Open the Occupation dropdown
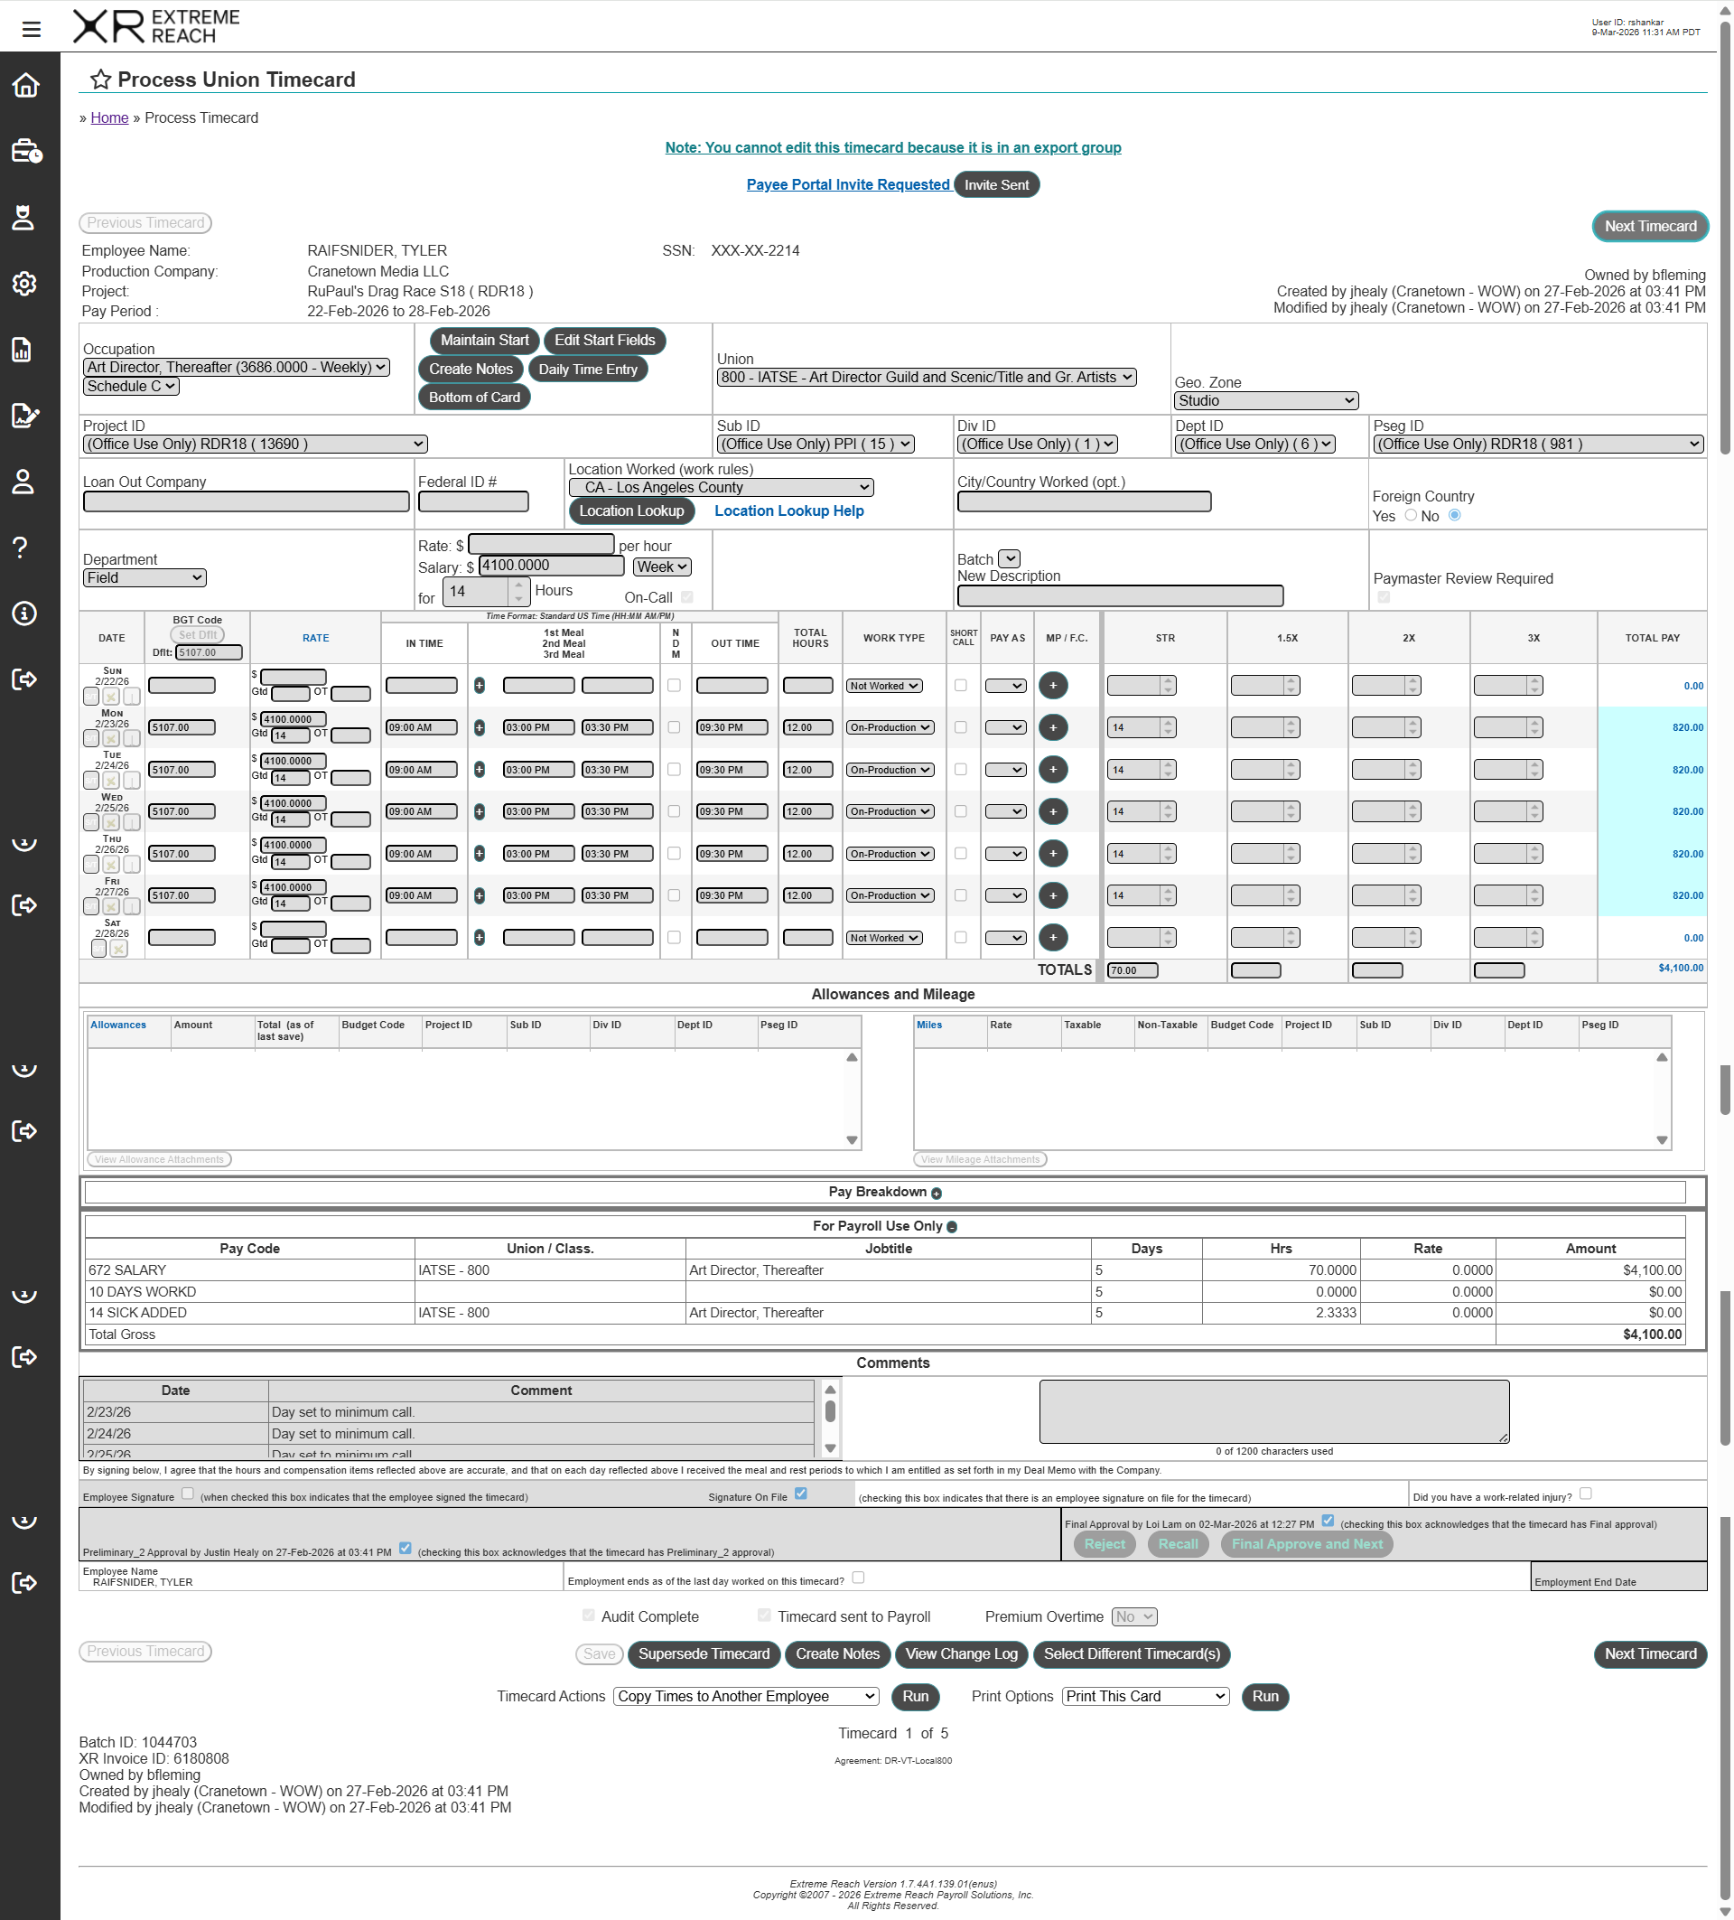Viewport: 1734px width, 1920px height. click(236, 367)
